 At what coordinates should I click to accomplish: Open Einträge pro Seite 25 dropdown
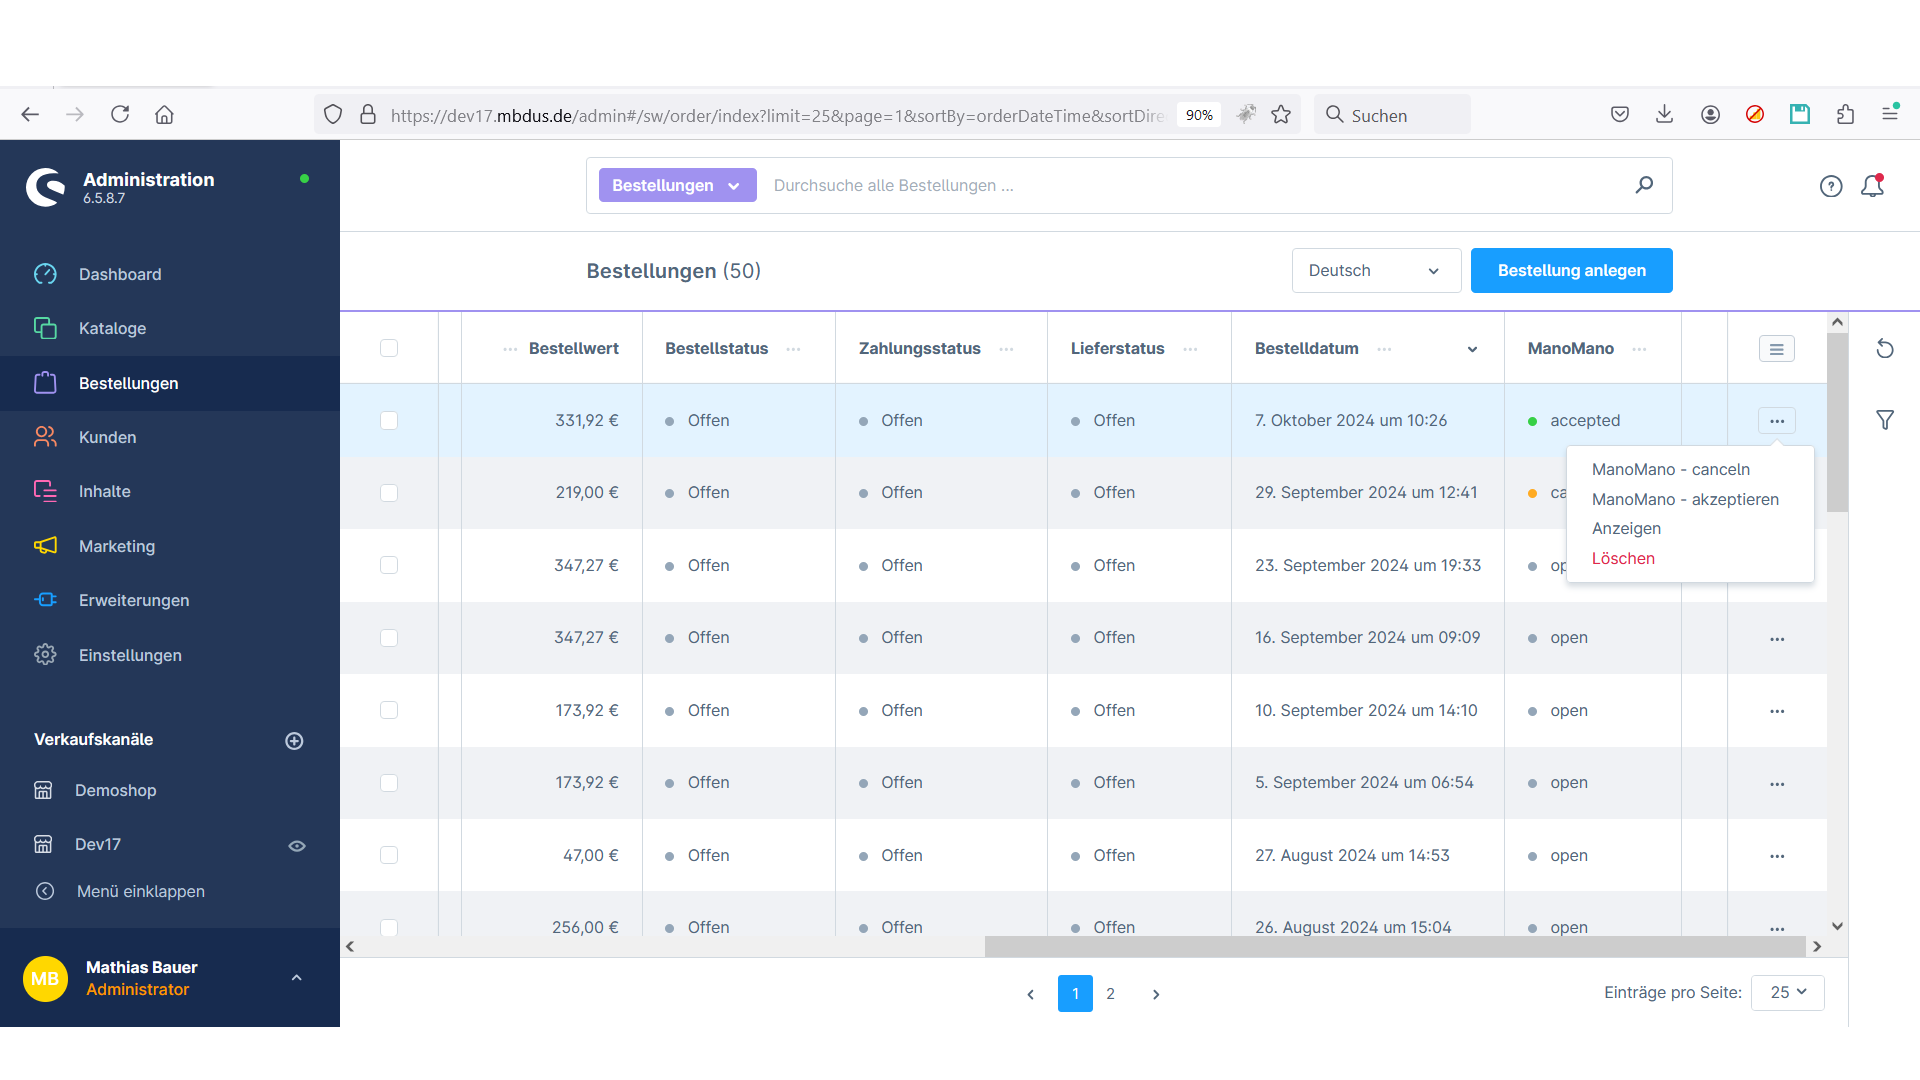[x=1788, y=992]
